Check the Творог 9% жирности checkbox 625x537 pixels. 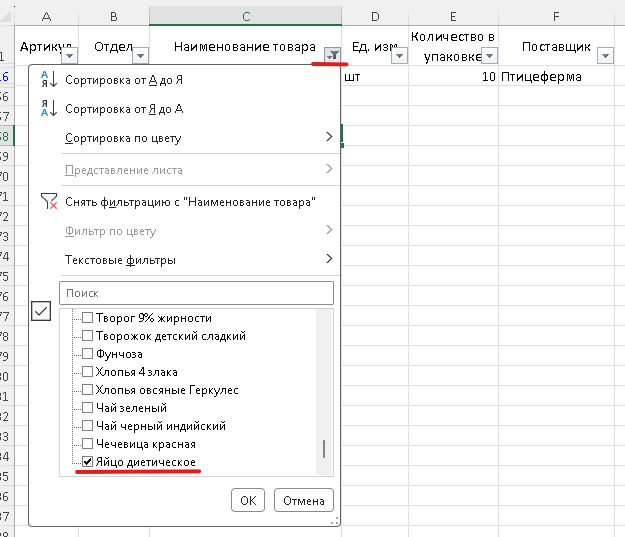click(x=88, y=318)
